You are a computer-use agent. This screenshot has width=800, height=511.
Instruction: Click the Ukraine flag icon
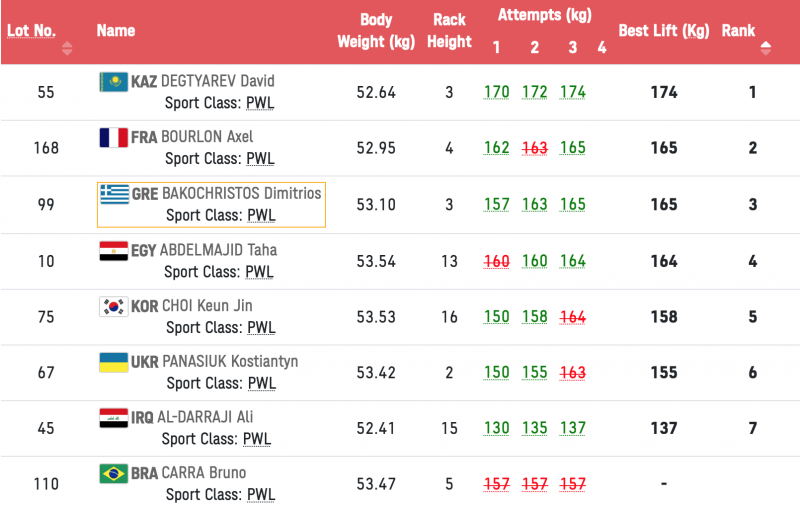(x=113, y=361)
